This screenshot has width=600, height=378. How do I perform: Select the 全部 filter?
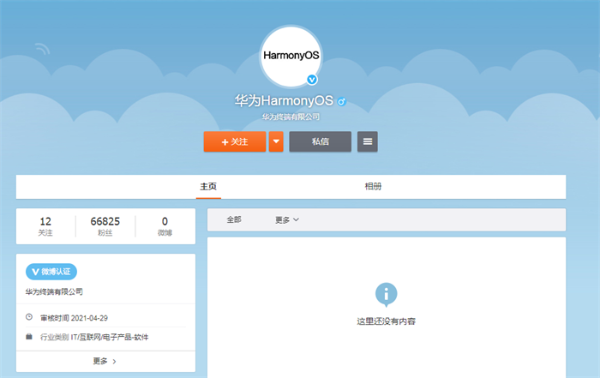click(x=234, y=220)
